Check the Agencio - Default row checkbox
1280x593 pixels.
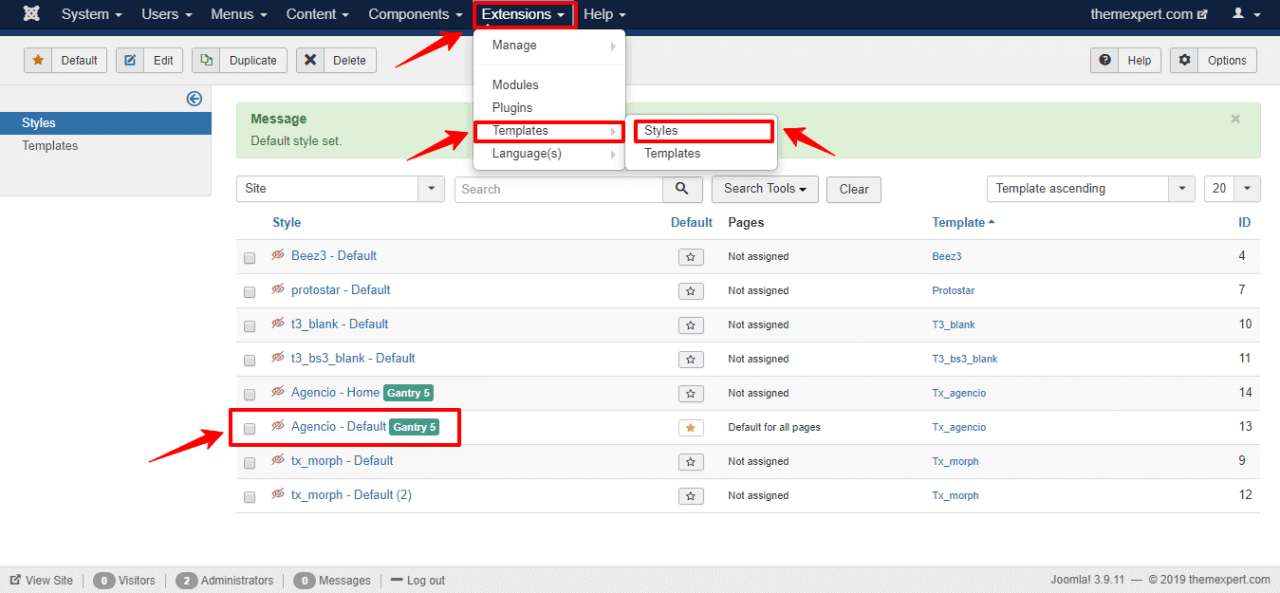[x=250, y=428]
